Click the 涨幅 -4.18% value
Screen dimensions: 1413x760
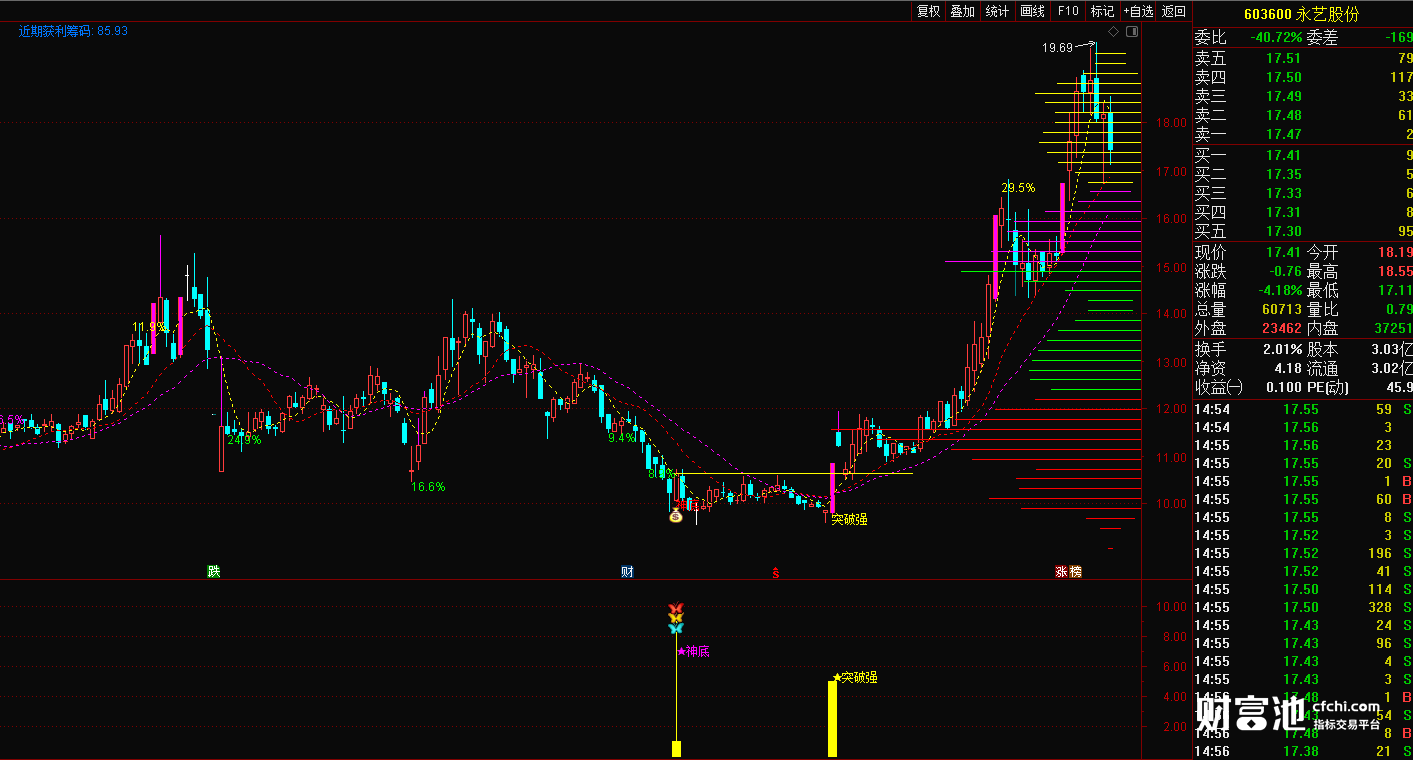tap(1278, 290)
